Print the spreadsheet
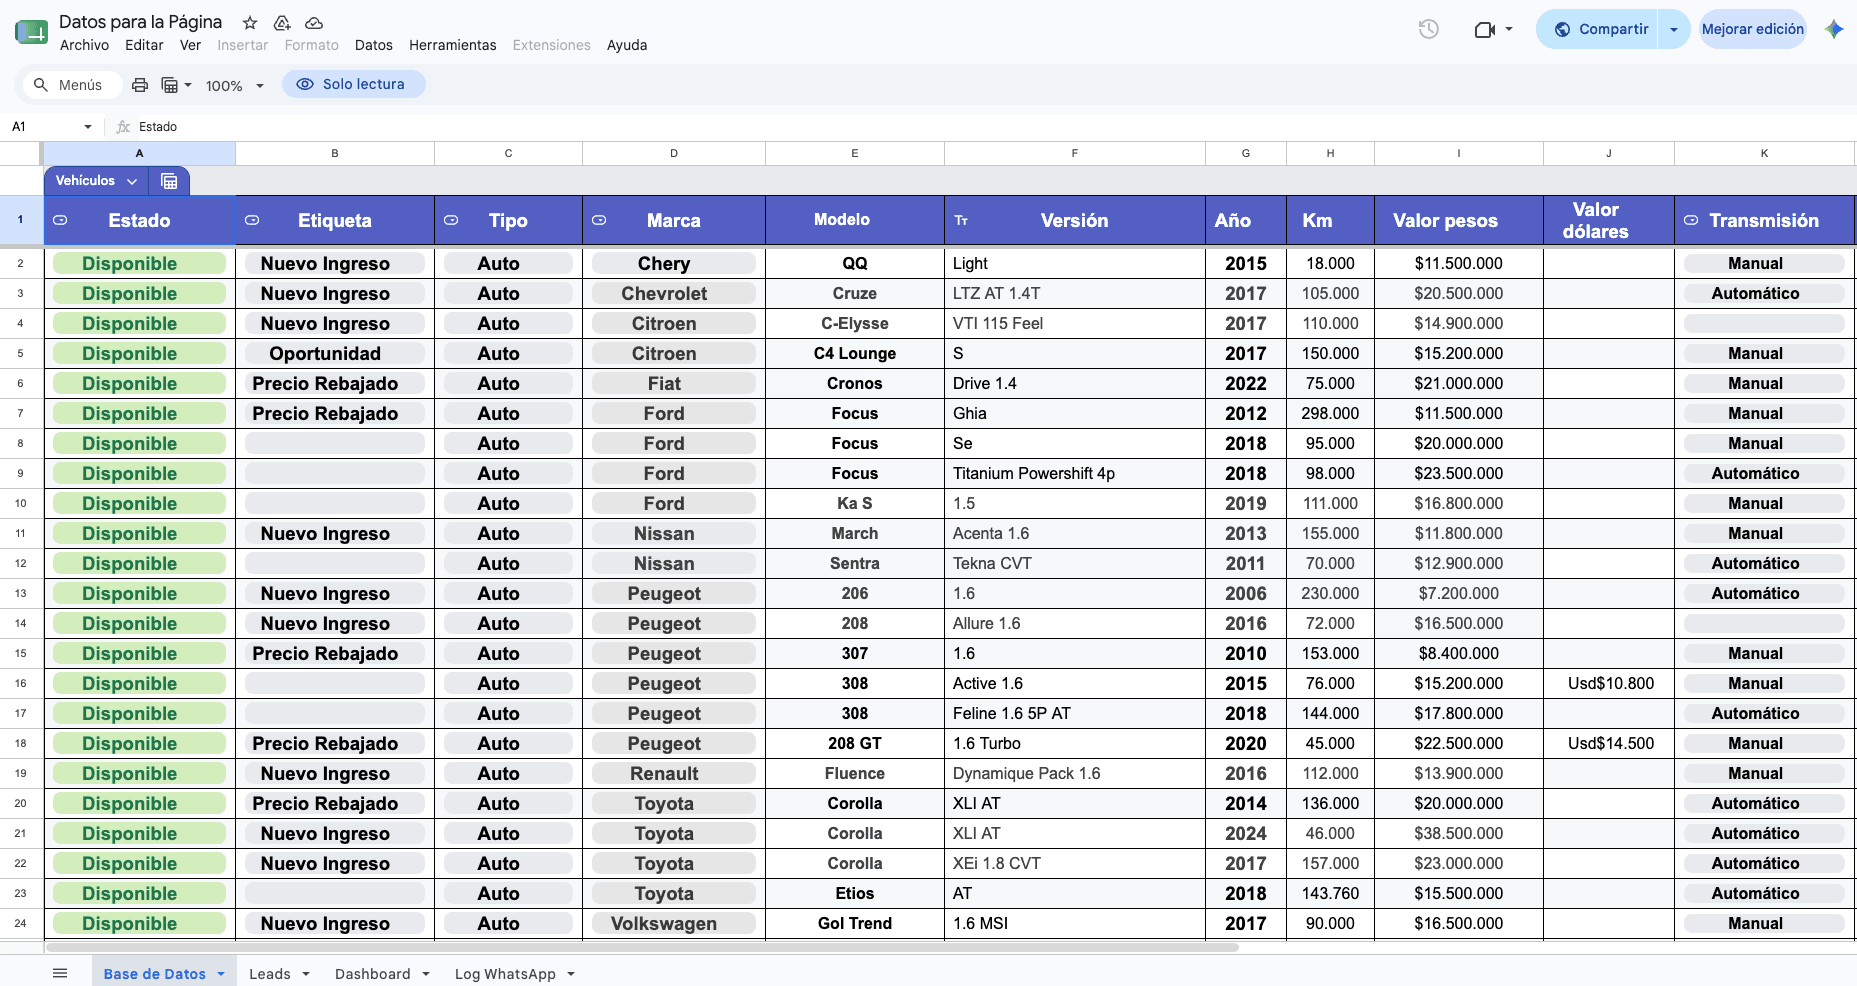Image resolution: width=1857 pixels, height=986 pixels. (140, 85)
